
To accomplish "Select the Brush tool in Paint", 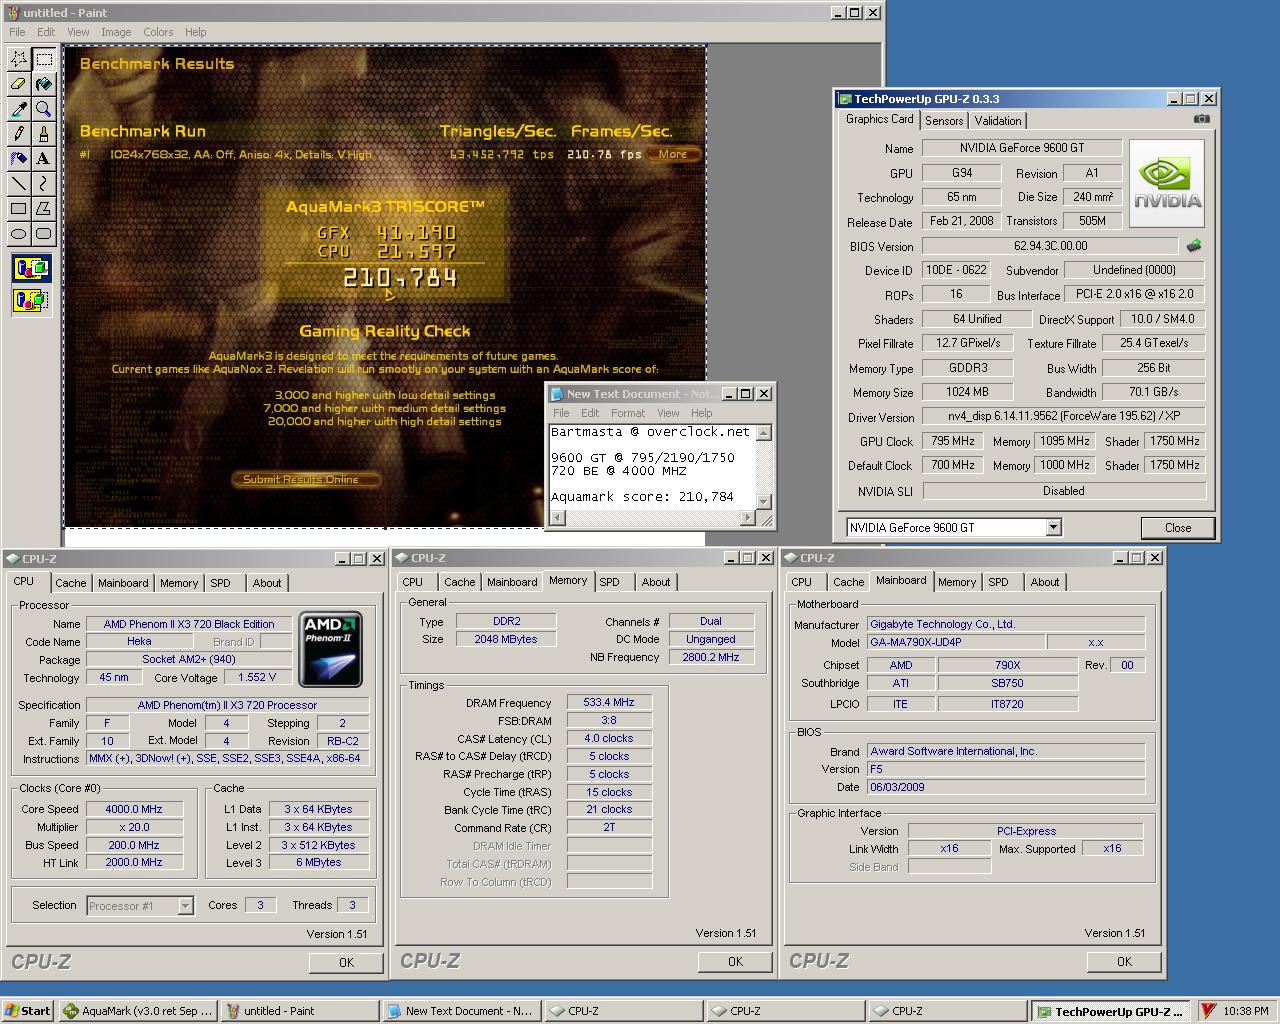I will 43,134.
